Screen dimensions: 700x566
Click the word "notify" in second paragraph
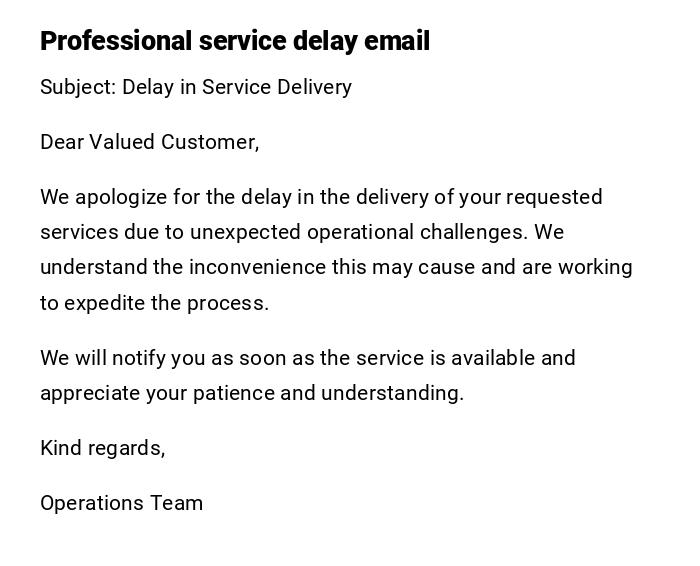(139, 358)
